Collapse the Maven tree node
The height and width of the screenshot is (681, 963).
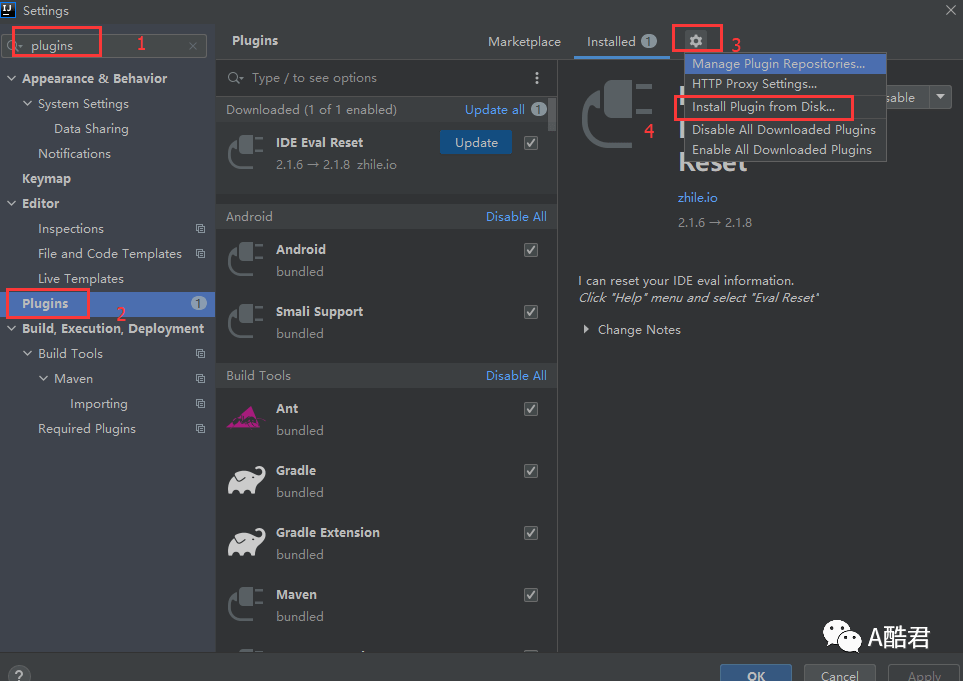point(44,379)
